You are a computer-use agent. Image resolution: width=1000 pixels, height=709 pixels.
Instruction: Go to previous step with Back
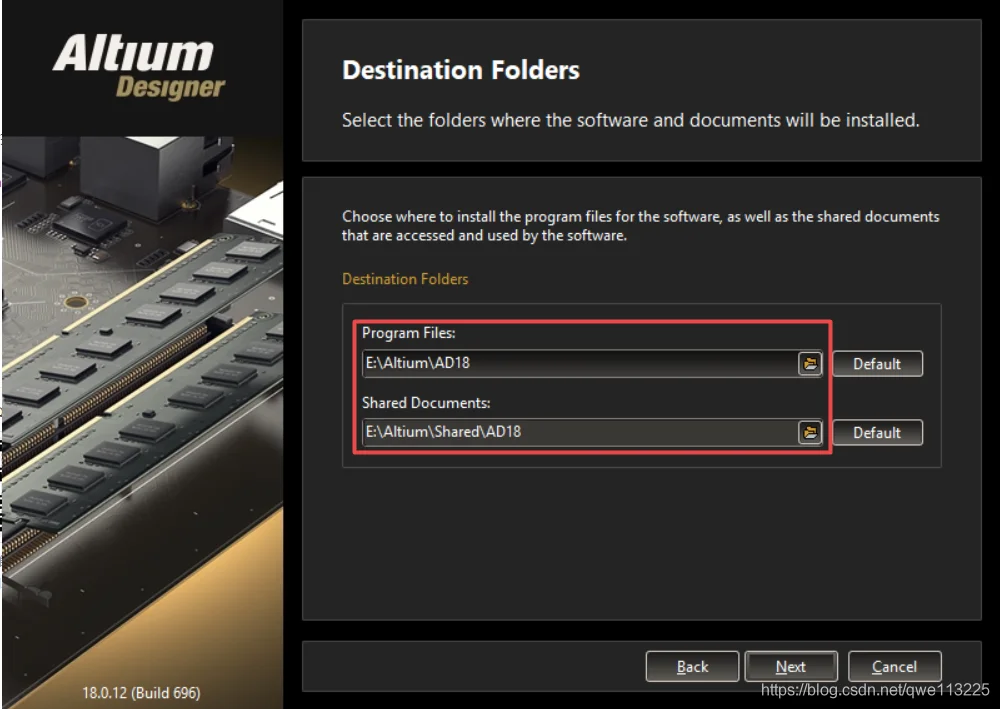pos(692,666)
